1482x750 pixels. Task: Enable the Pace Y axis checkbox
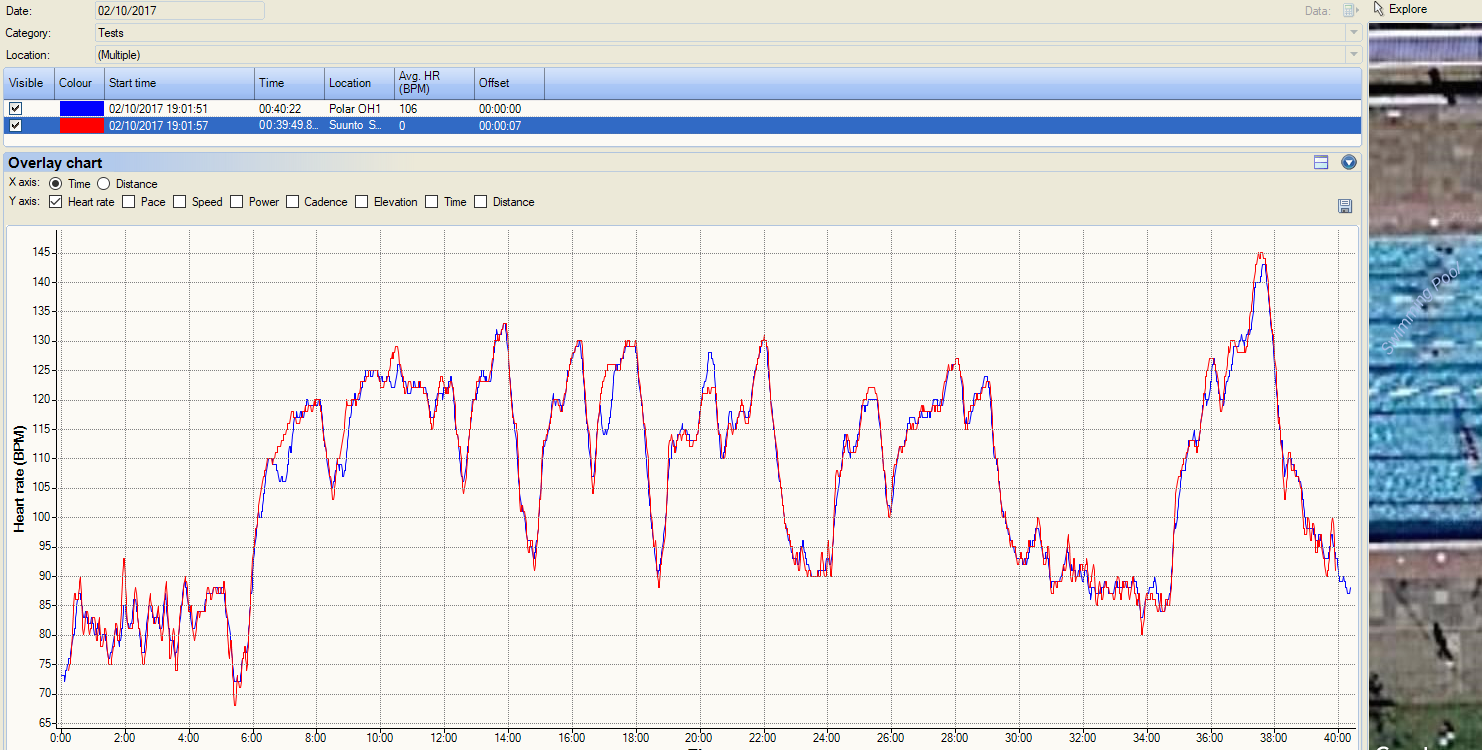pos(128,202)
